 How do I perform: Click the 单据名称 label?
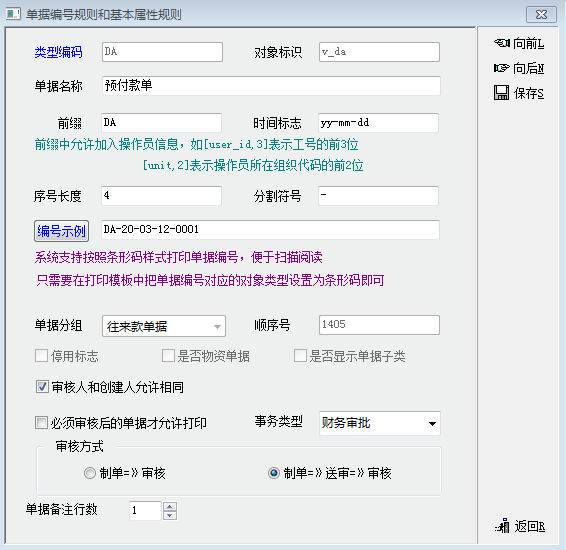pyautogui.click(x=58, y=86)
